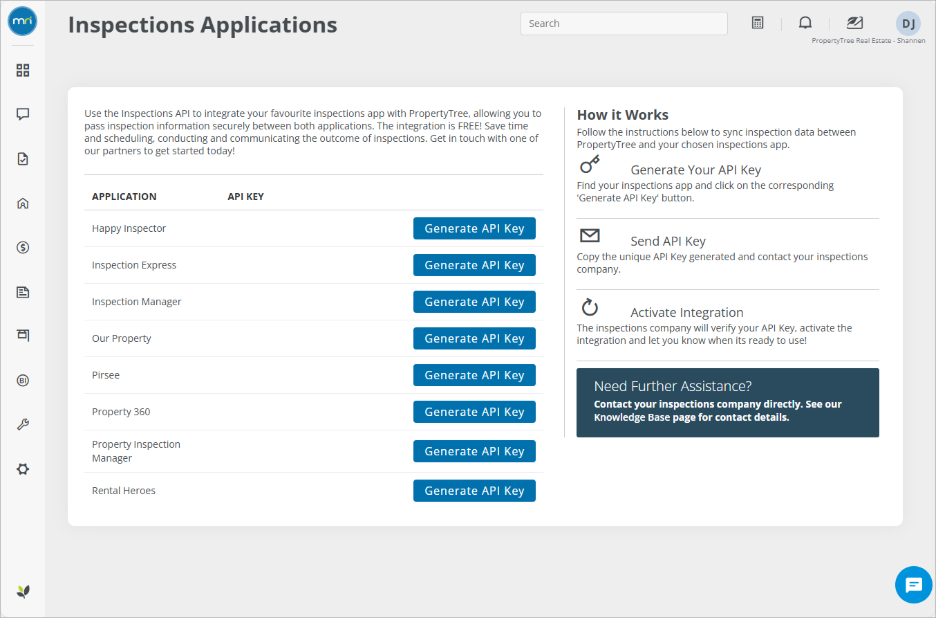
Task: Click the How it Works heading
Action: [623, 115]
